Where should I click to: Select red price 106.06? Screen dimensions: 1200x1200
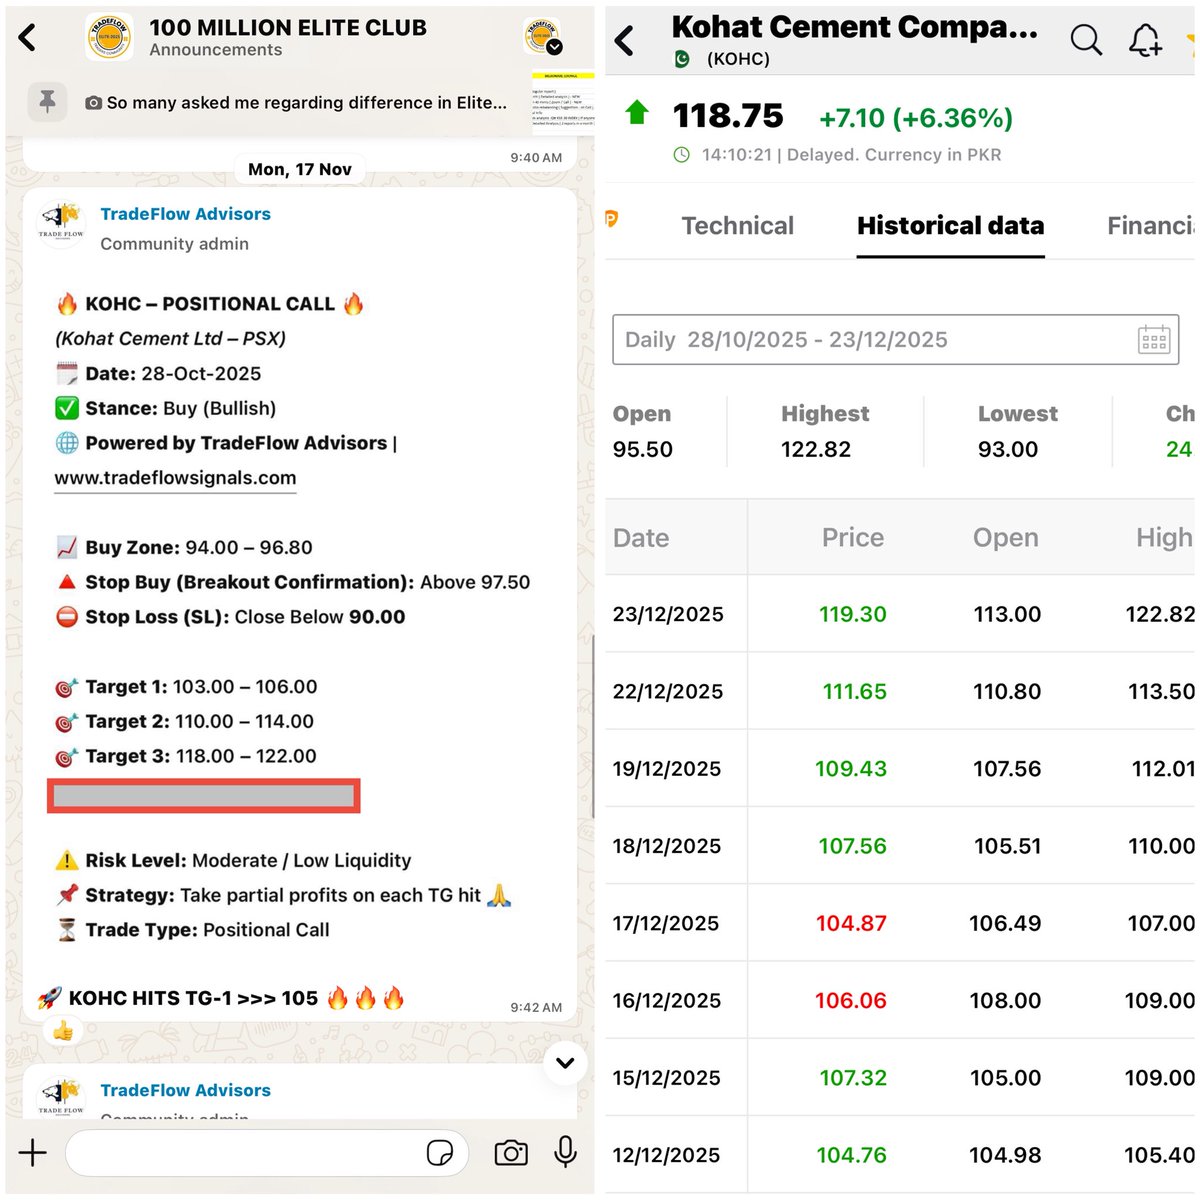(851, 1000)
